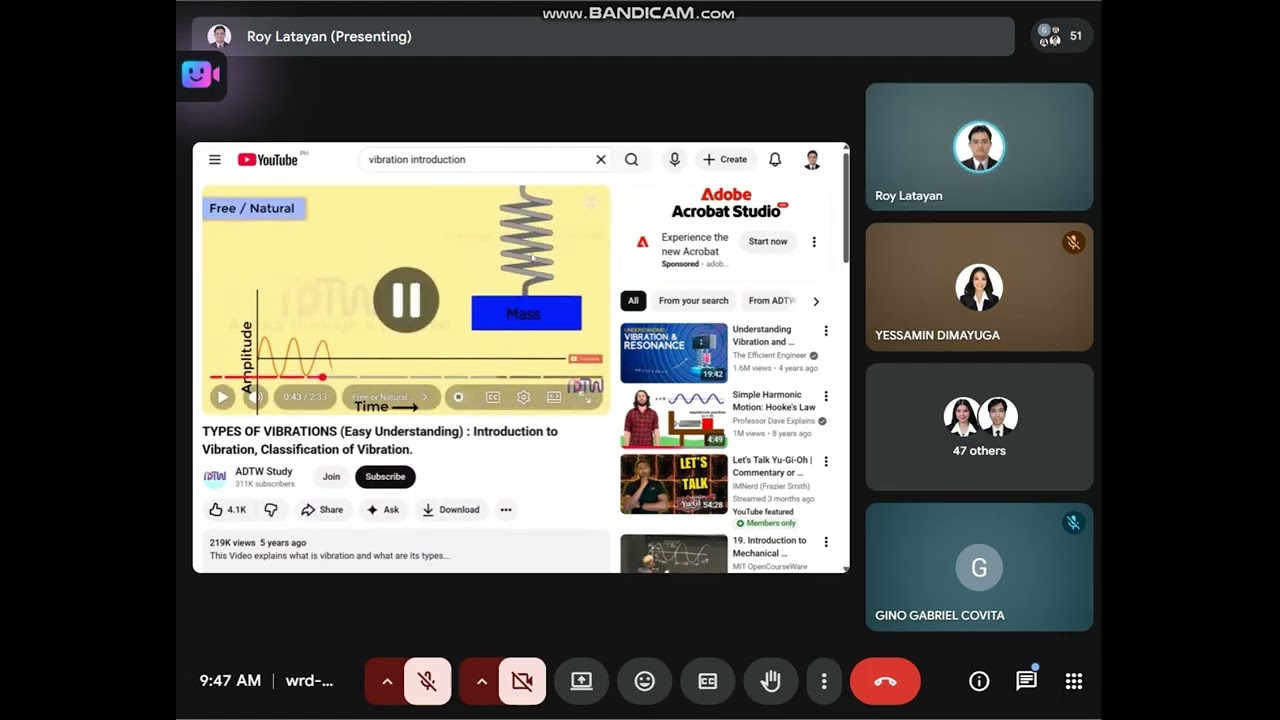Clear the search text with the X
The image size is (1280, 720).
pyautogui.click(x=601, y=160)
